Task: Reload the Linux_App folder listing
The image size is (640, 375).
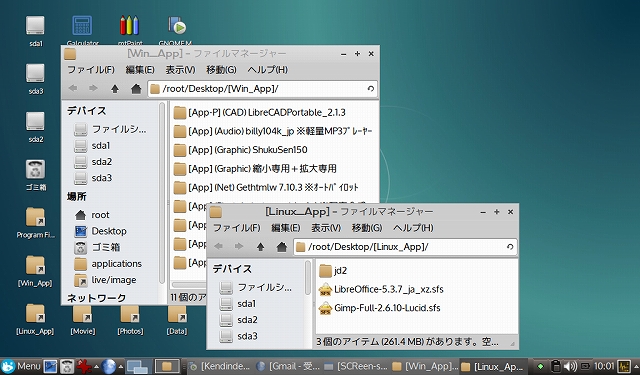Action: pos(510,246)
